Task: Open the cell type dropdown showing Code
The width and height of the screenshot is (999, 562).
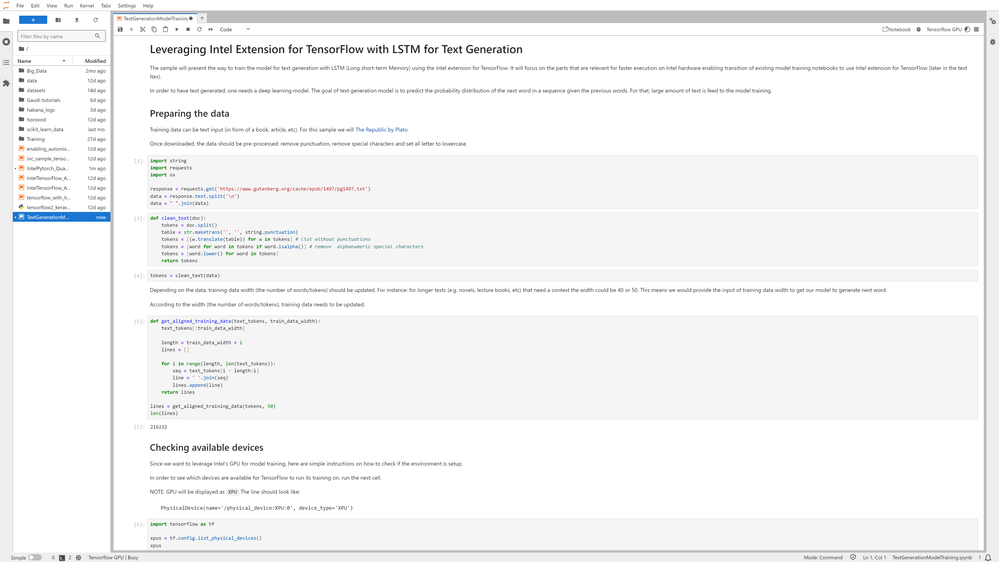Action: [x=235, y=29]
